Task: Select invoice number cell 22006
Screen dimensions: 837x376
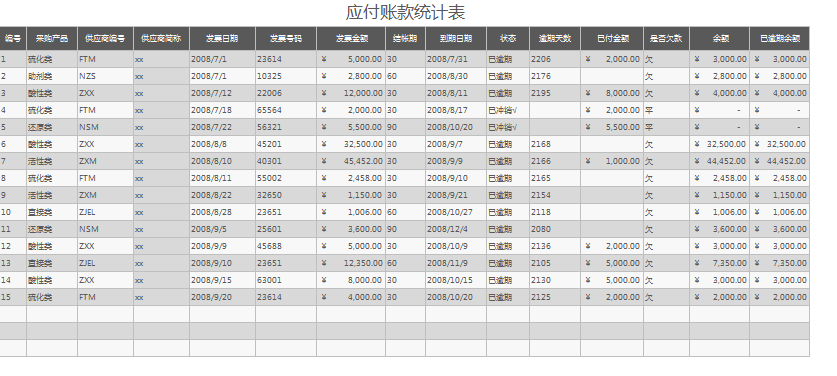Action: click(286, 93)
